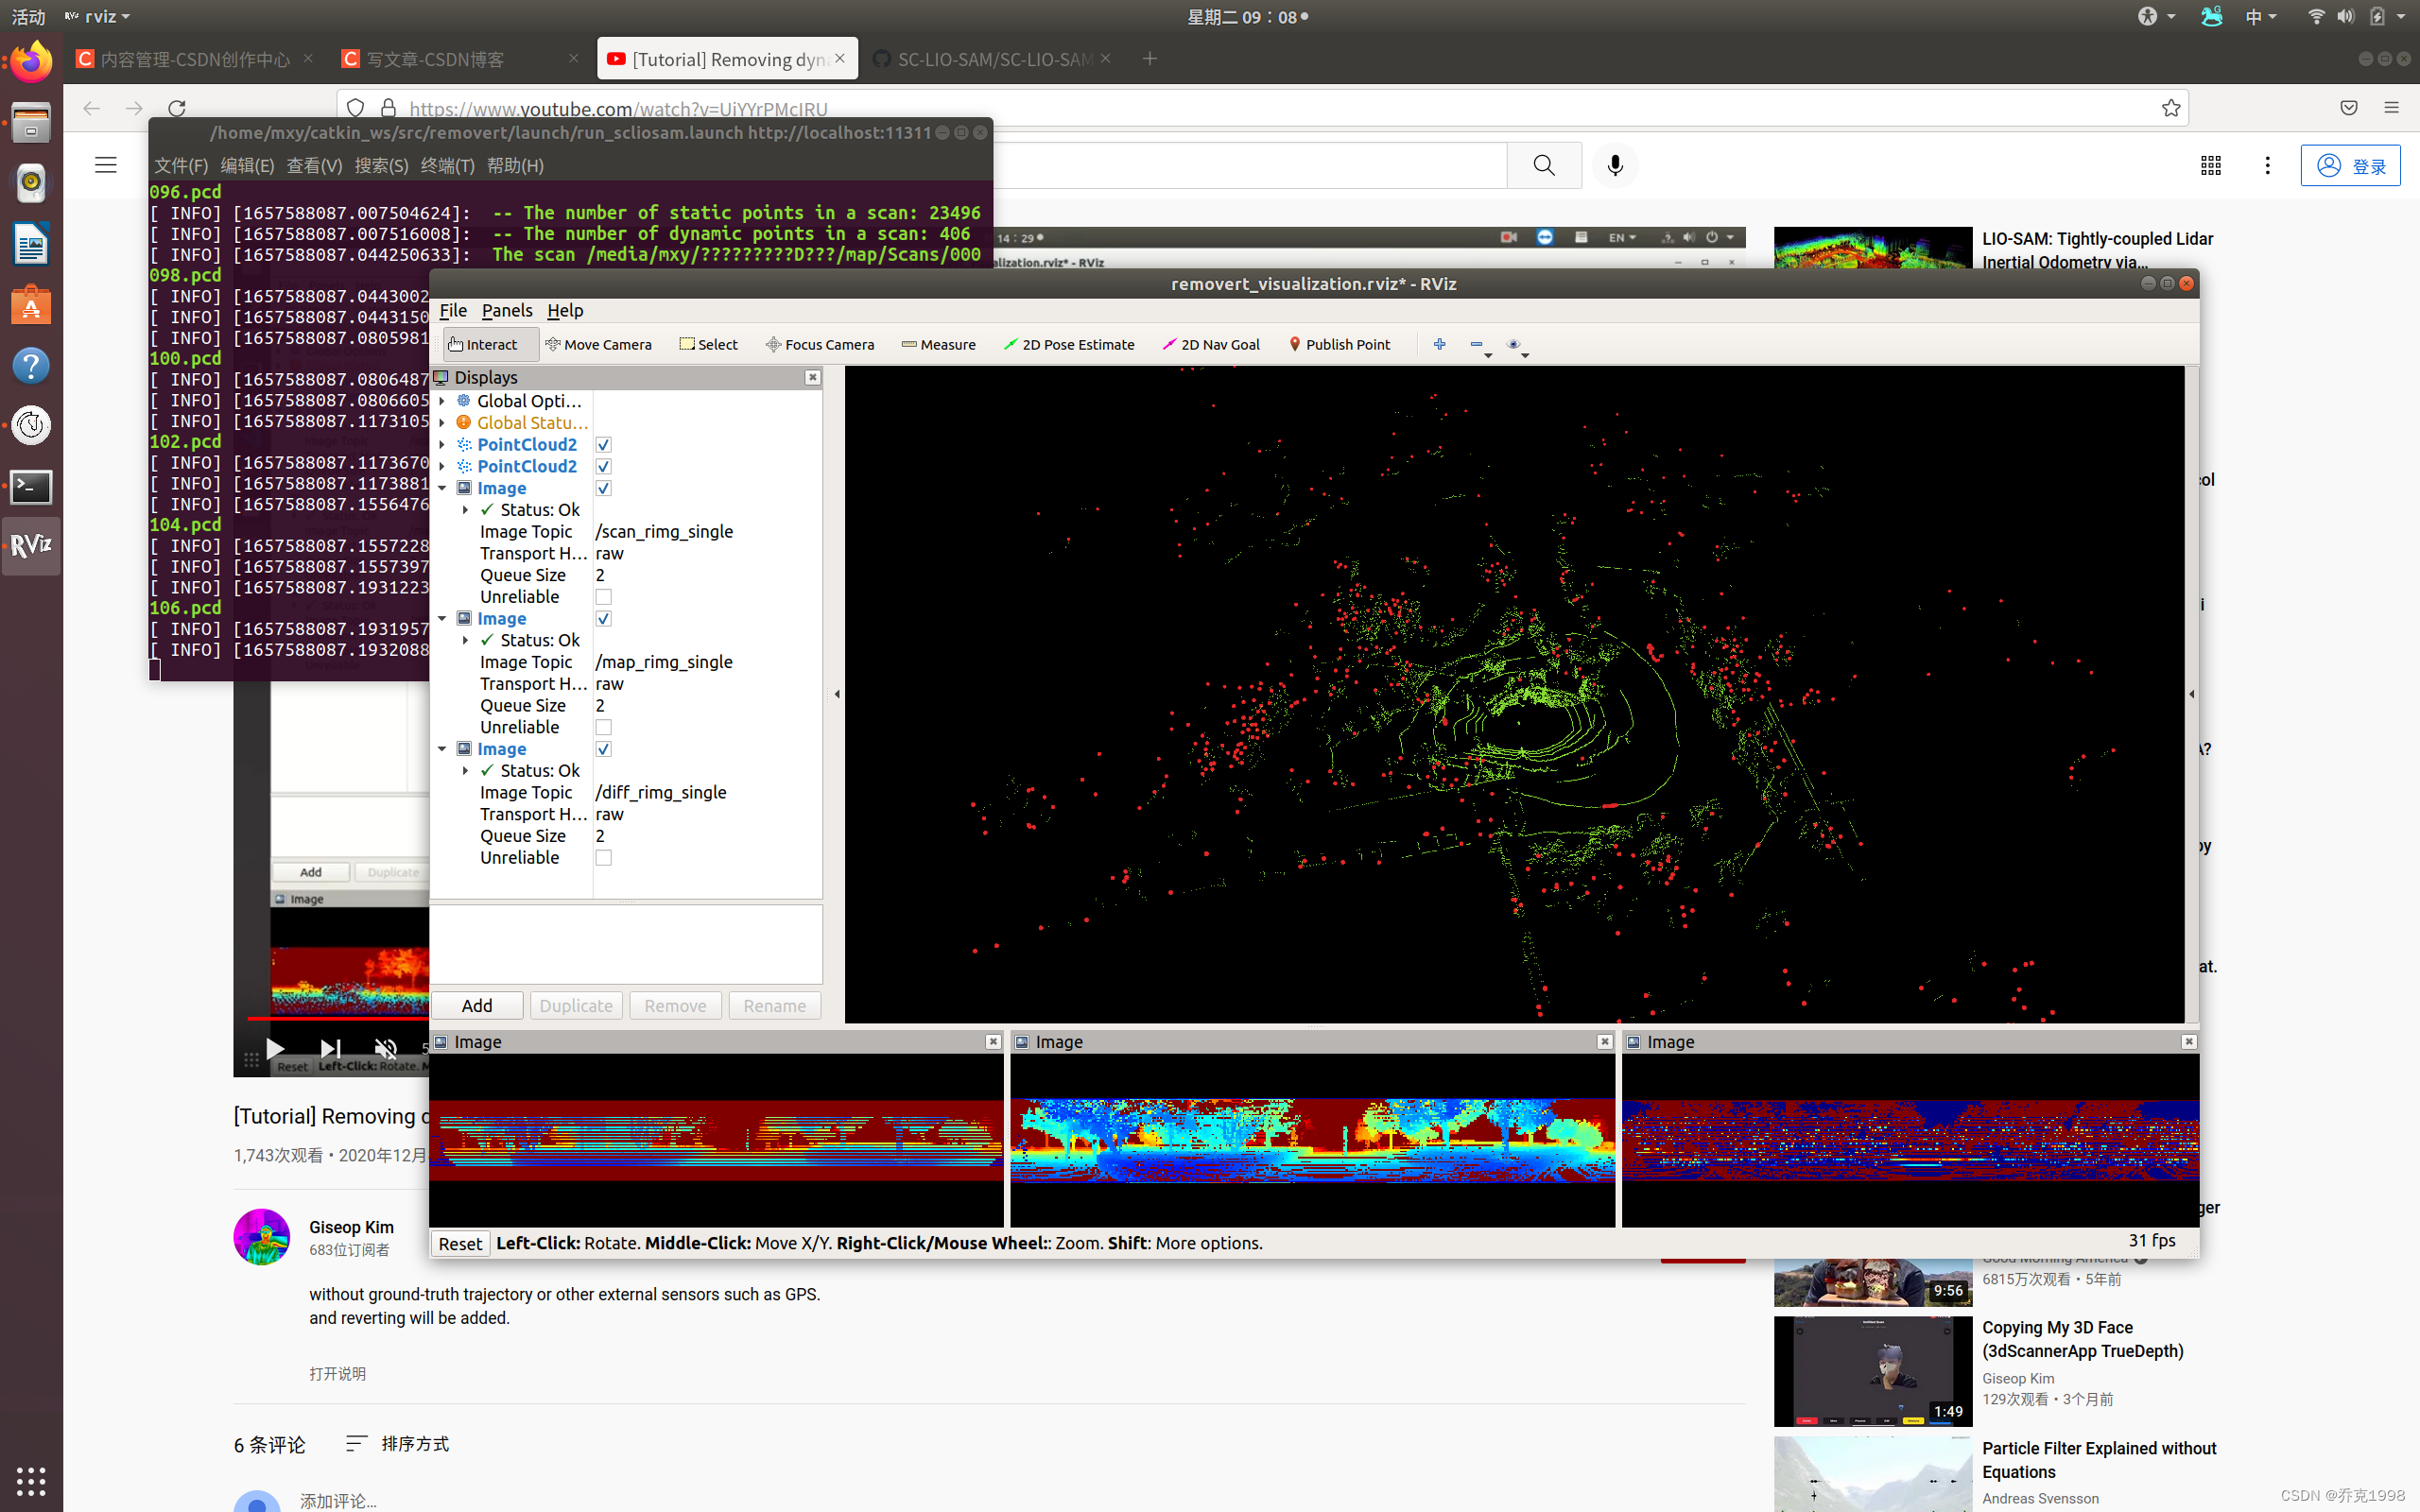Collapse the Image display with /scan_rimg_single
Screen dimensions: 2420x1512
click(442, 489)
